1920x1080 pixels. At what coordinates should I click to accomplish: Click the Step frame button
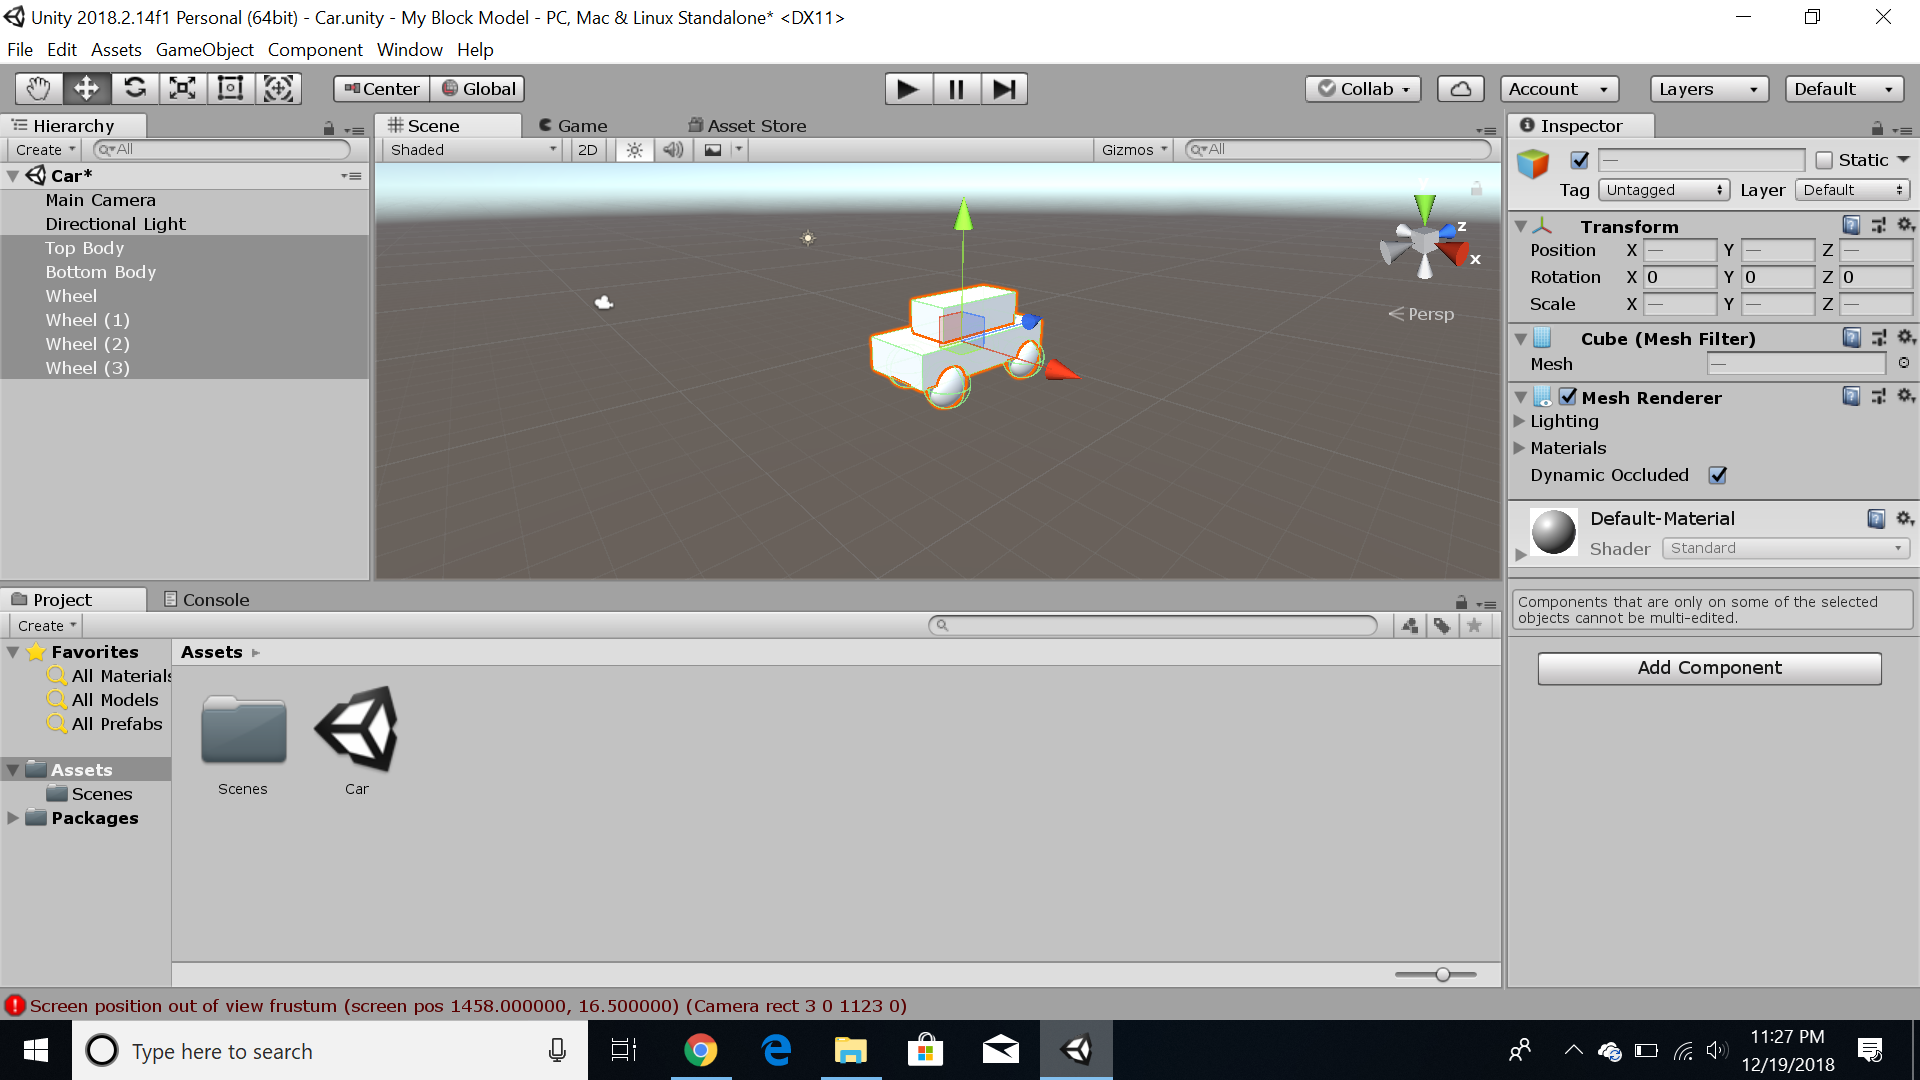(1004, 89)
